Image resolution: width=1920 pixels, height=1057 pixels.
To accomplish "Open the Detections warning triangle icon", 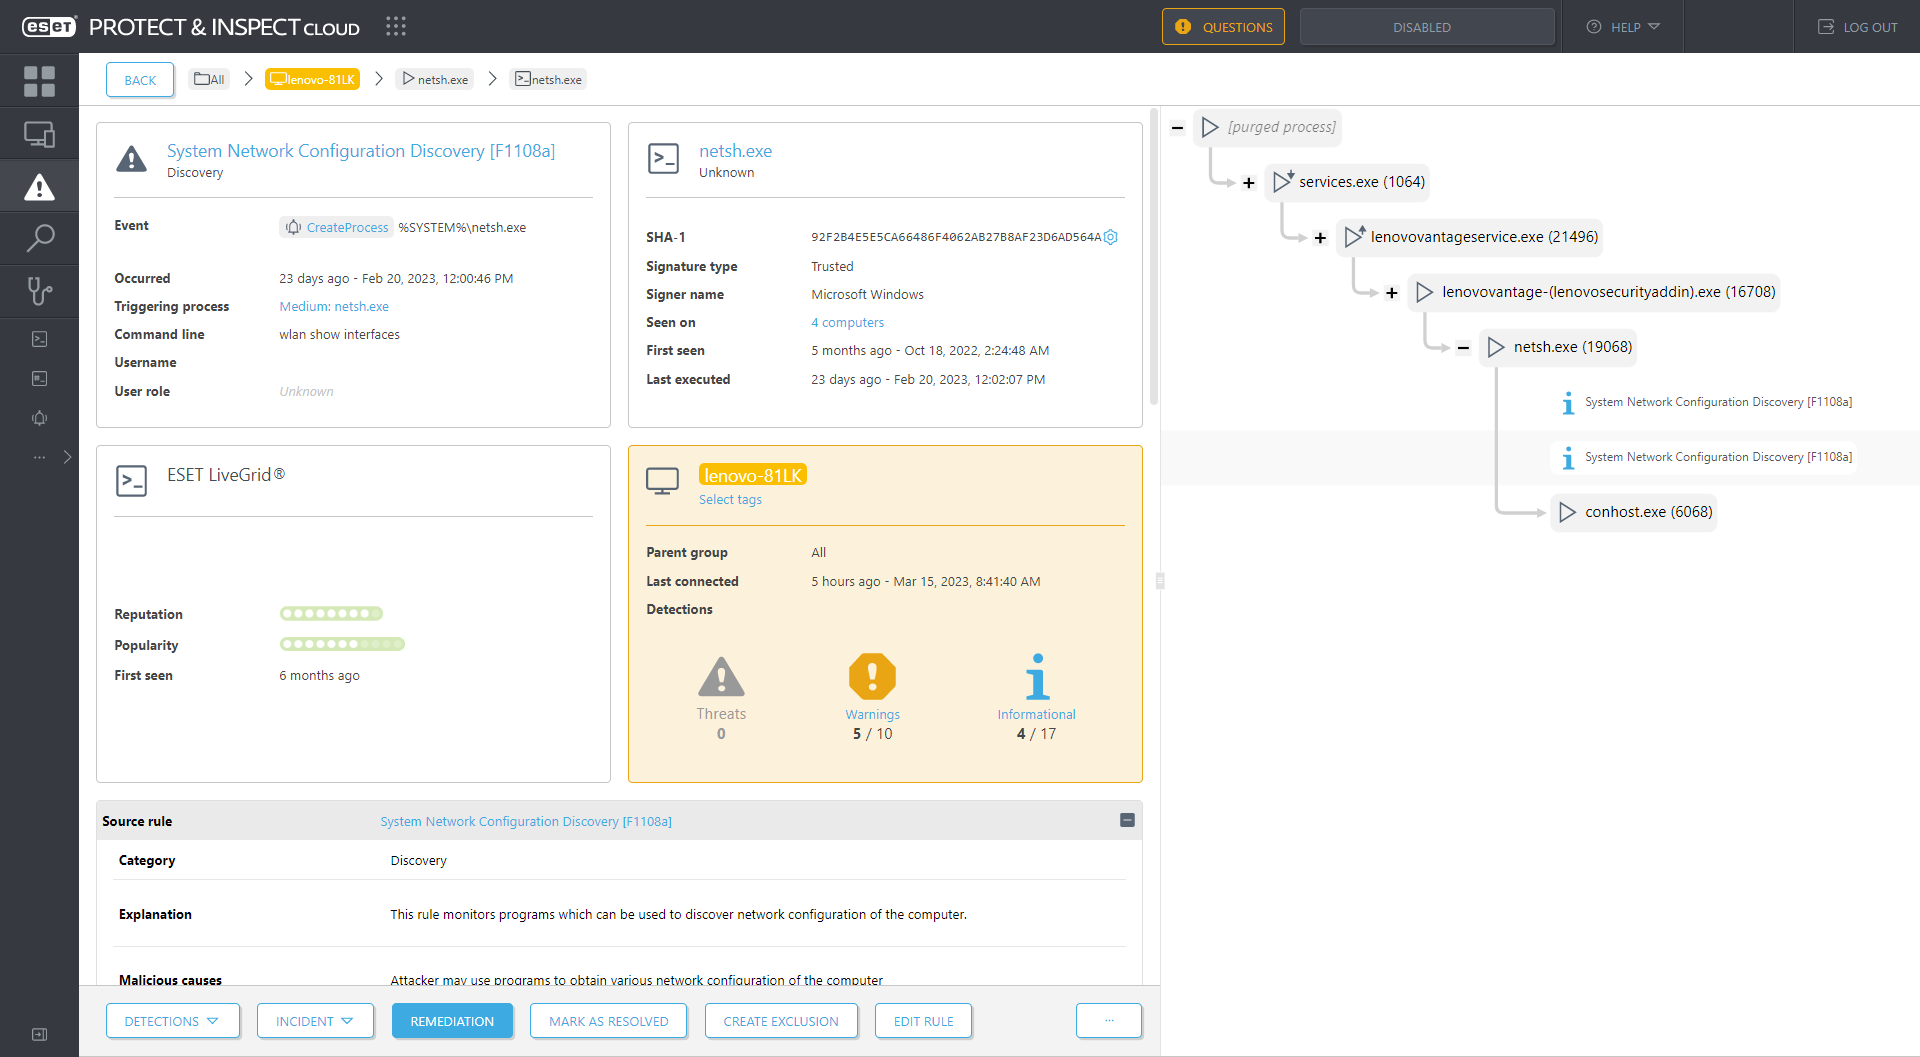I will [x=40, y=185].
